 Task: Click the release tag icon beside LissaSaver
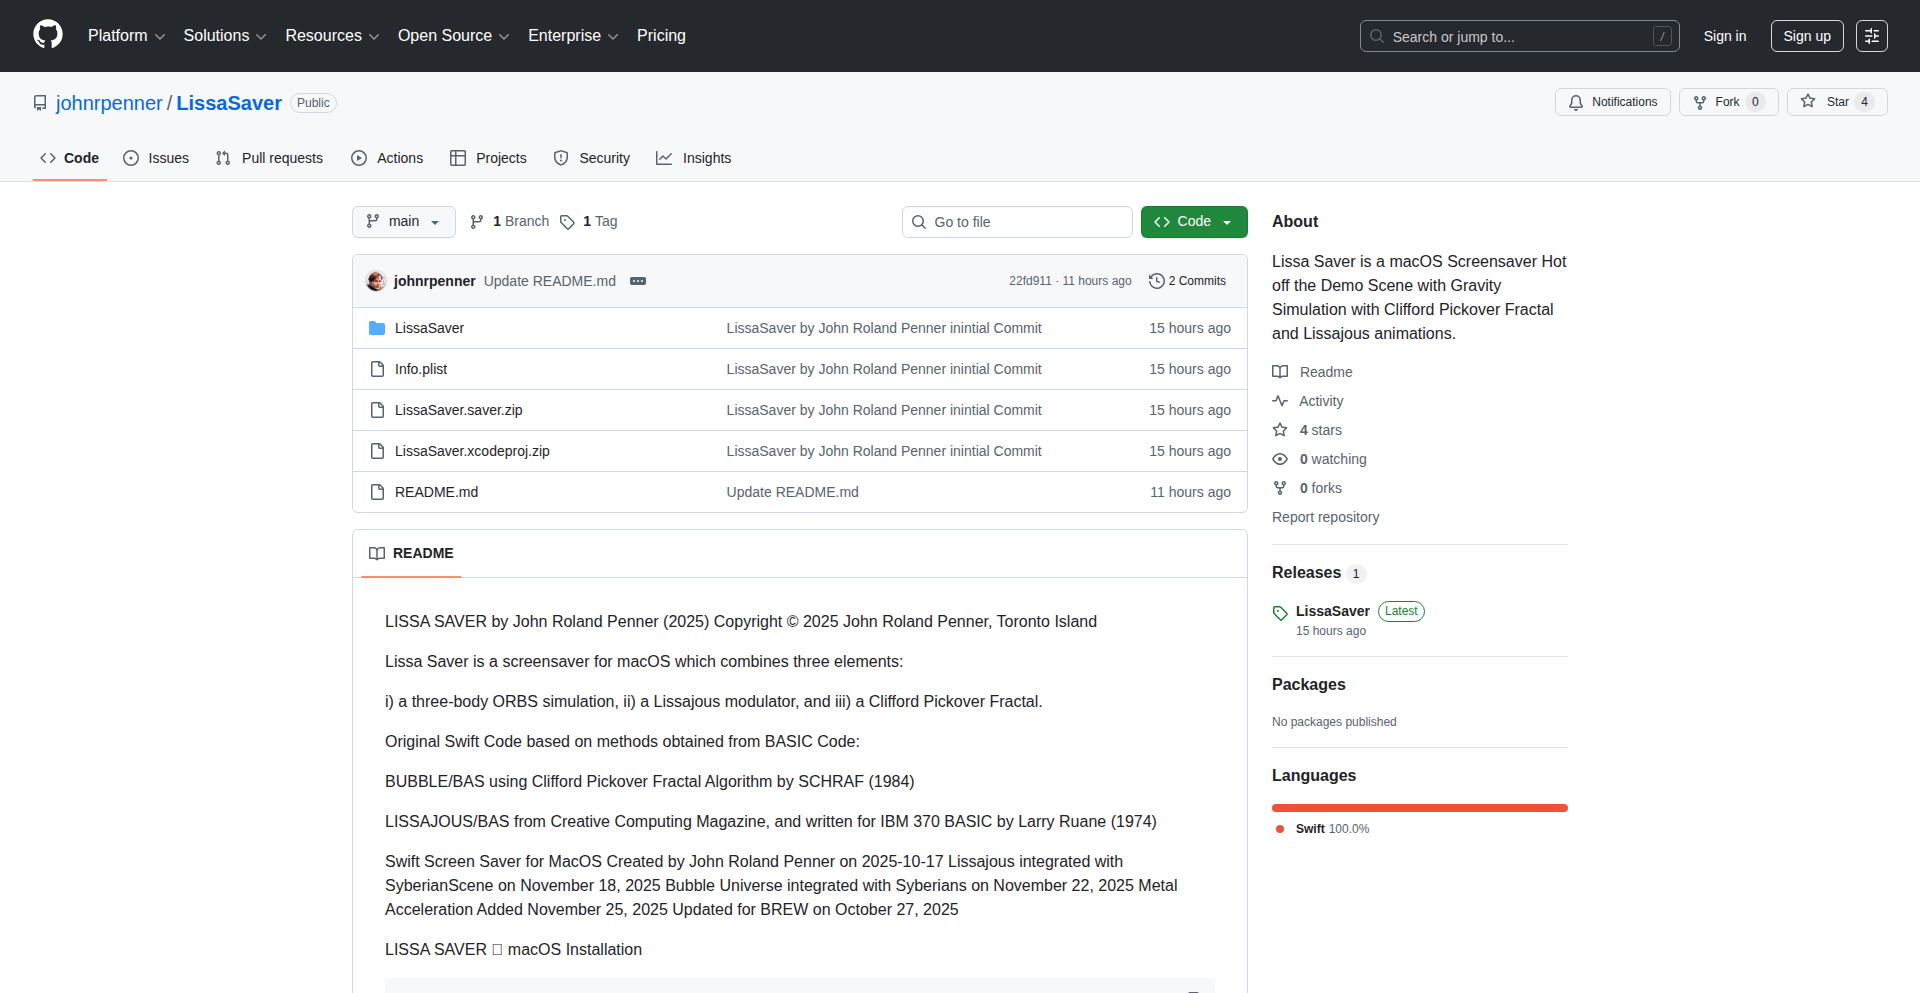tap(1280, 612)
